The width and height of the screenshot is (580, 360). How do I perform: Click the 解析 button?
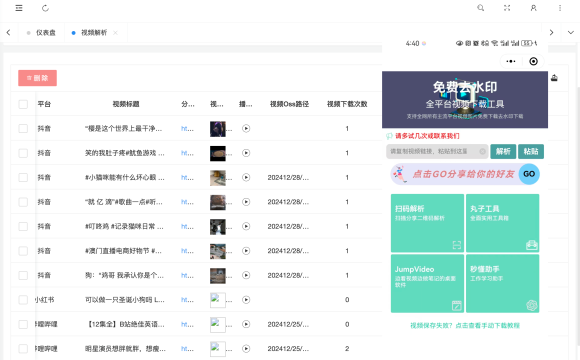503,151
